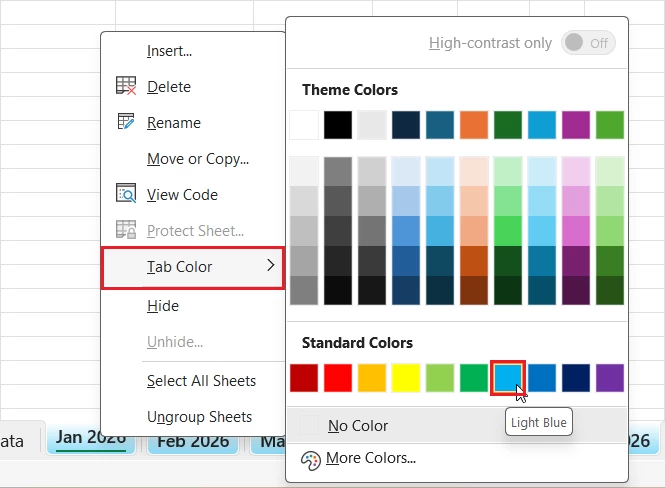This screenshot has height=488, width=665.
Task: Open the Tab Color menu item
Action: (193, 268)
